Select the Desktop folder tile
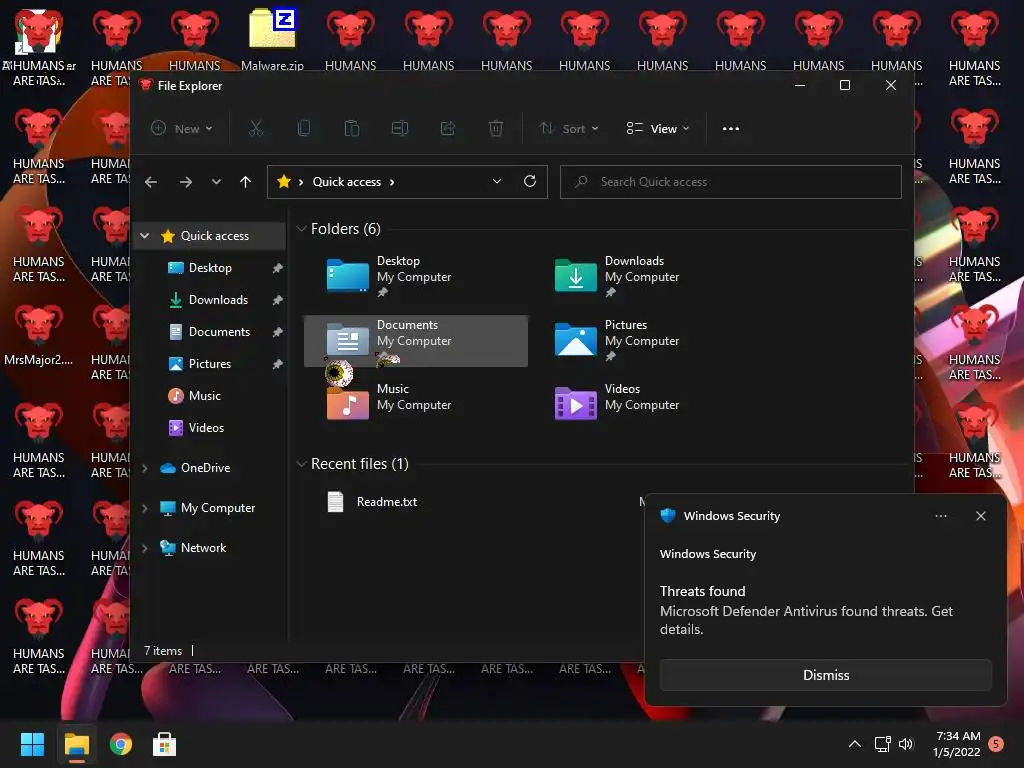Viewport: 1024px width, 768px height. 415,276
